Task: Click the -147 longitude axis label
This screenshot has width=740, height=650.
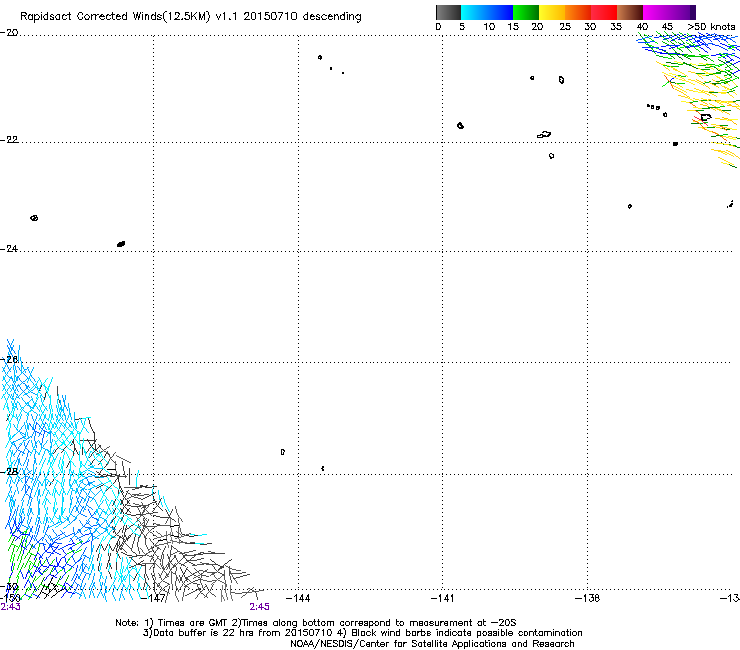Action: (x=154, y=598)
